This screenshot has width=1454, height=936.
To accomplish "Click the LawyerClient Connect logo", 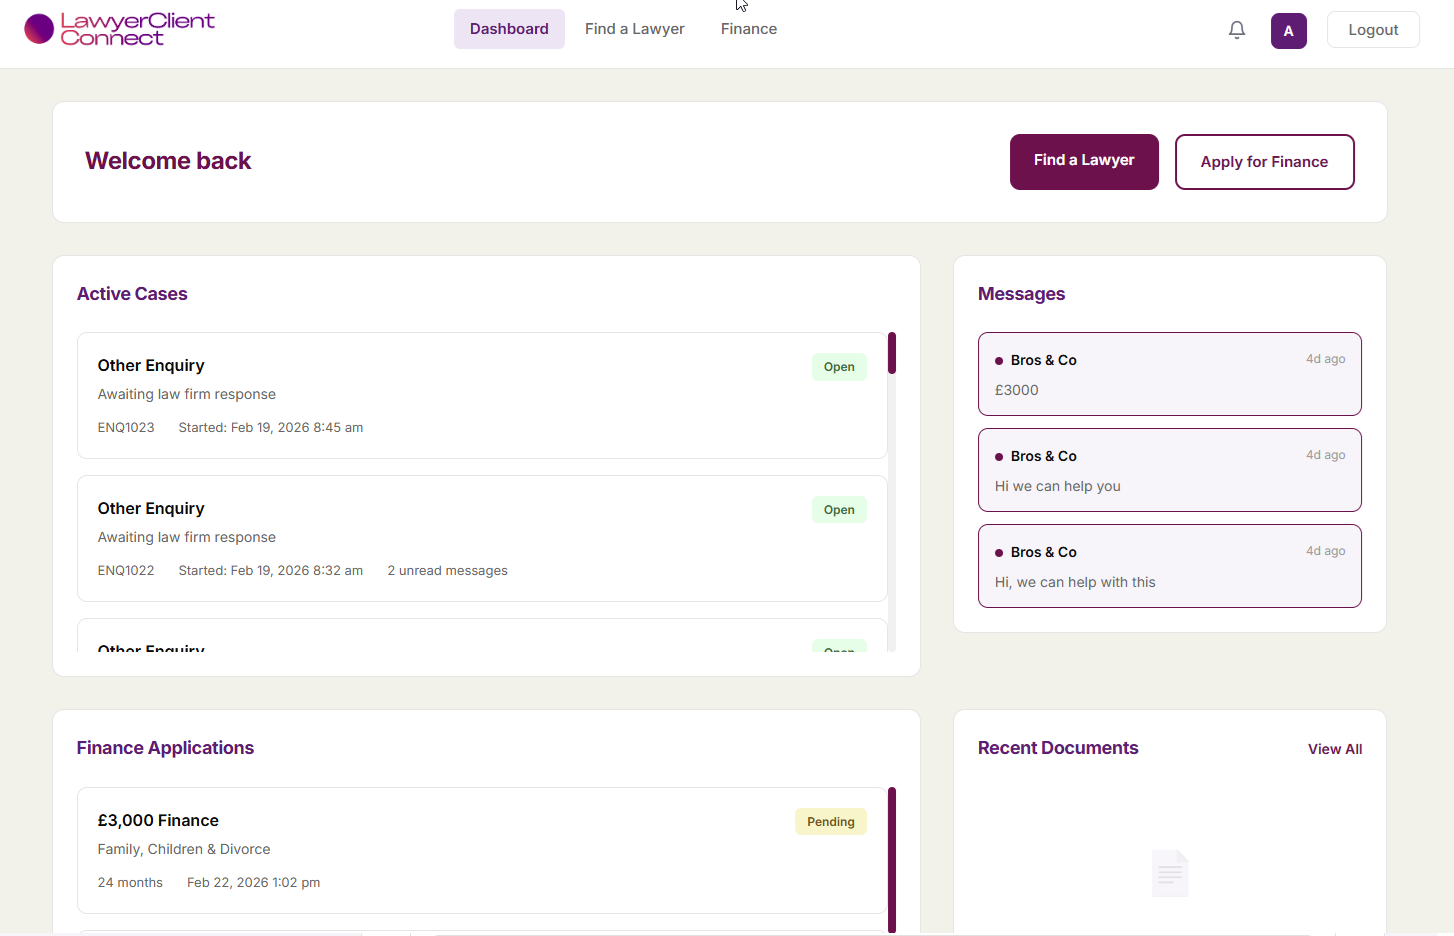I will coord(118,28).
